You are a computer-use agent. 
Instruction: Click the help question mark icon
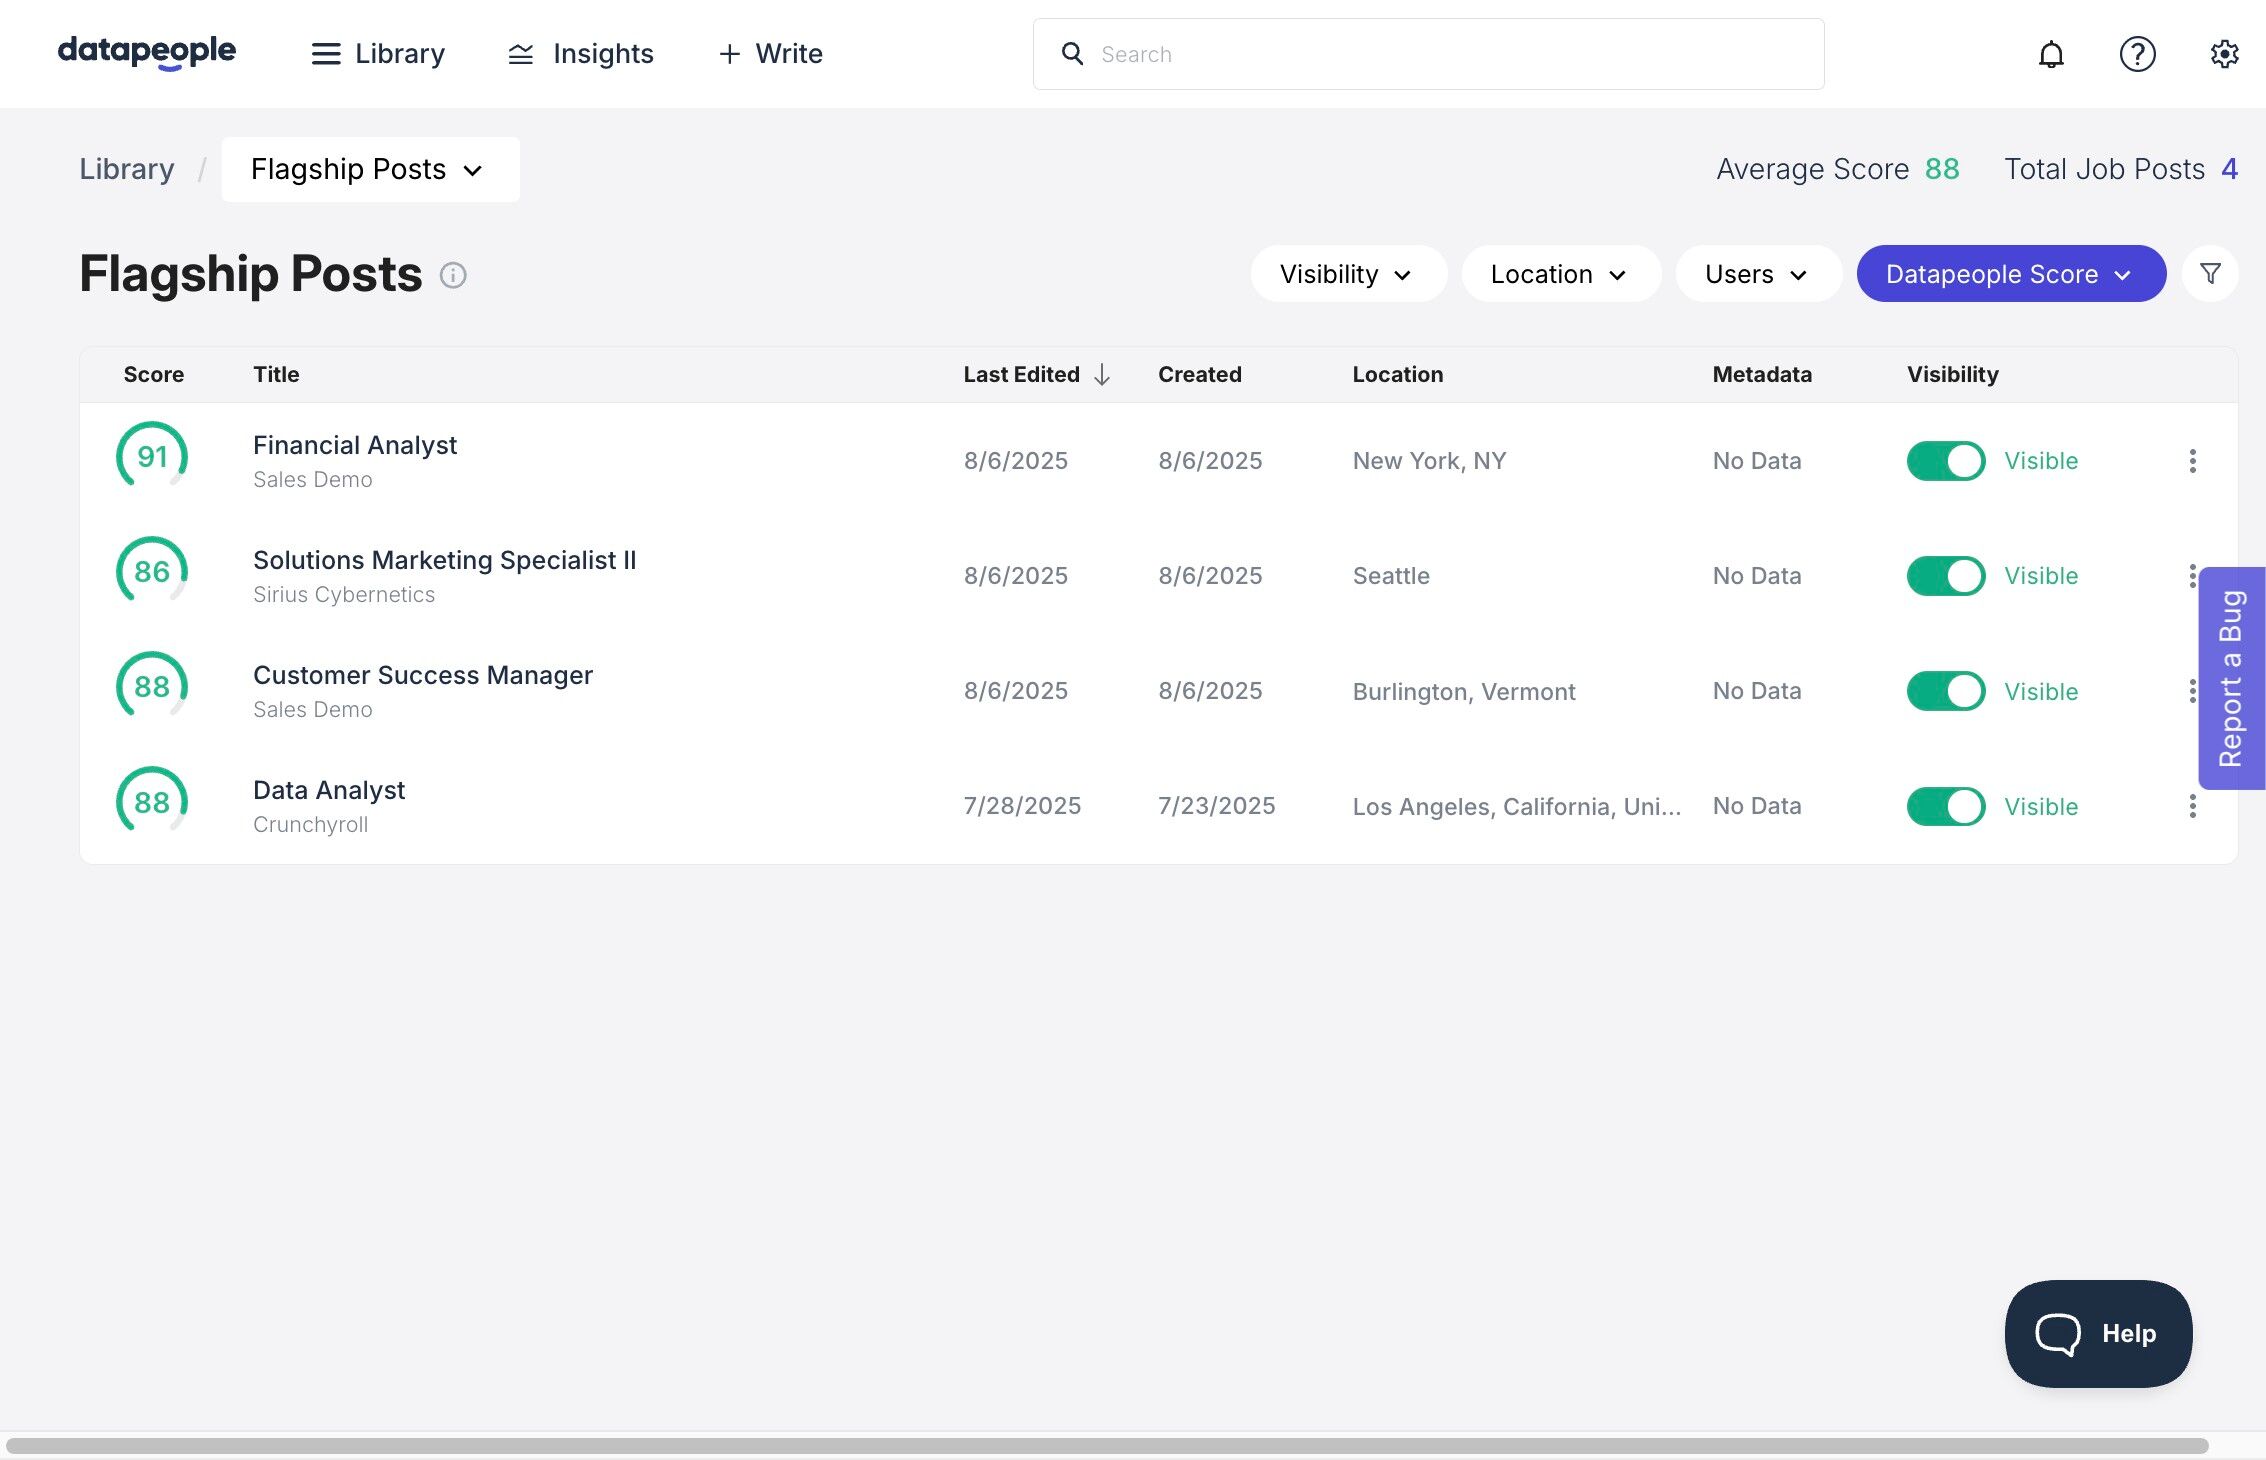pos(2137,54)
